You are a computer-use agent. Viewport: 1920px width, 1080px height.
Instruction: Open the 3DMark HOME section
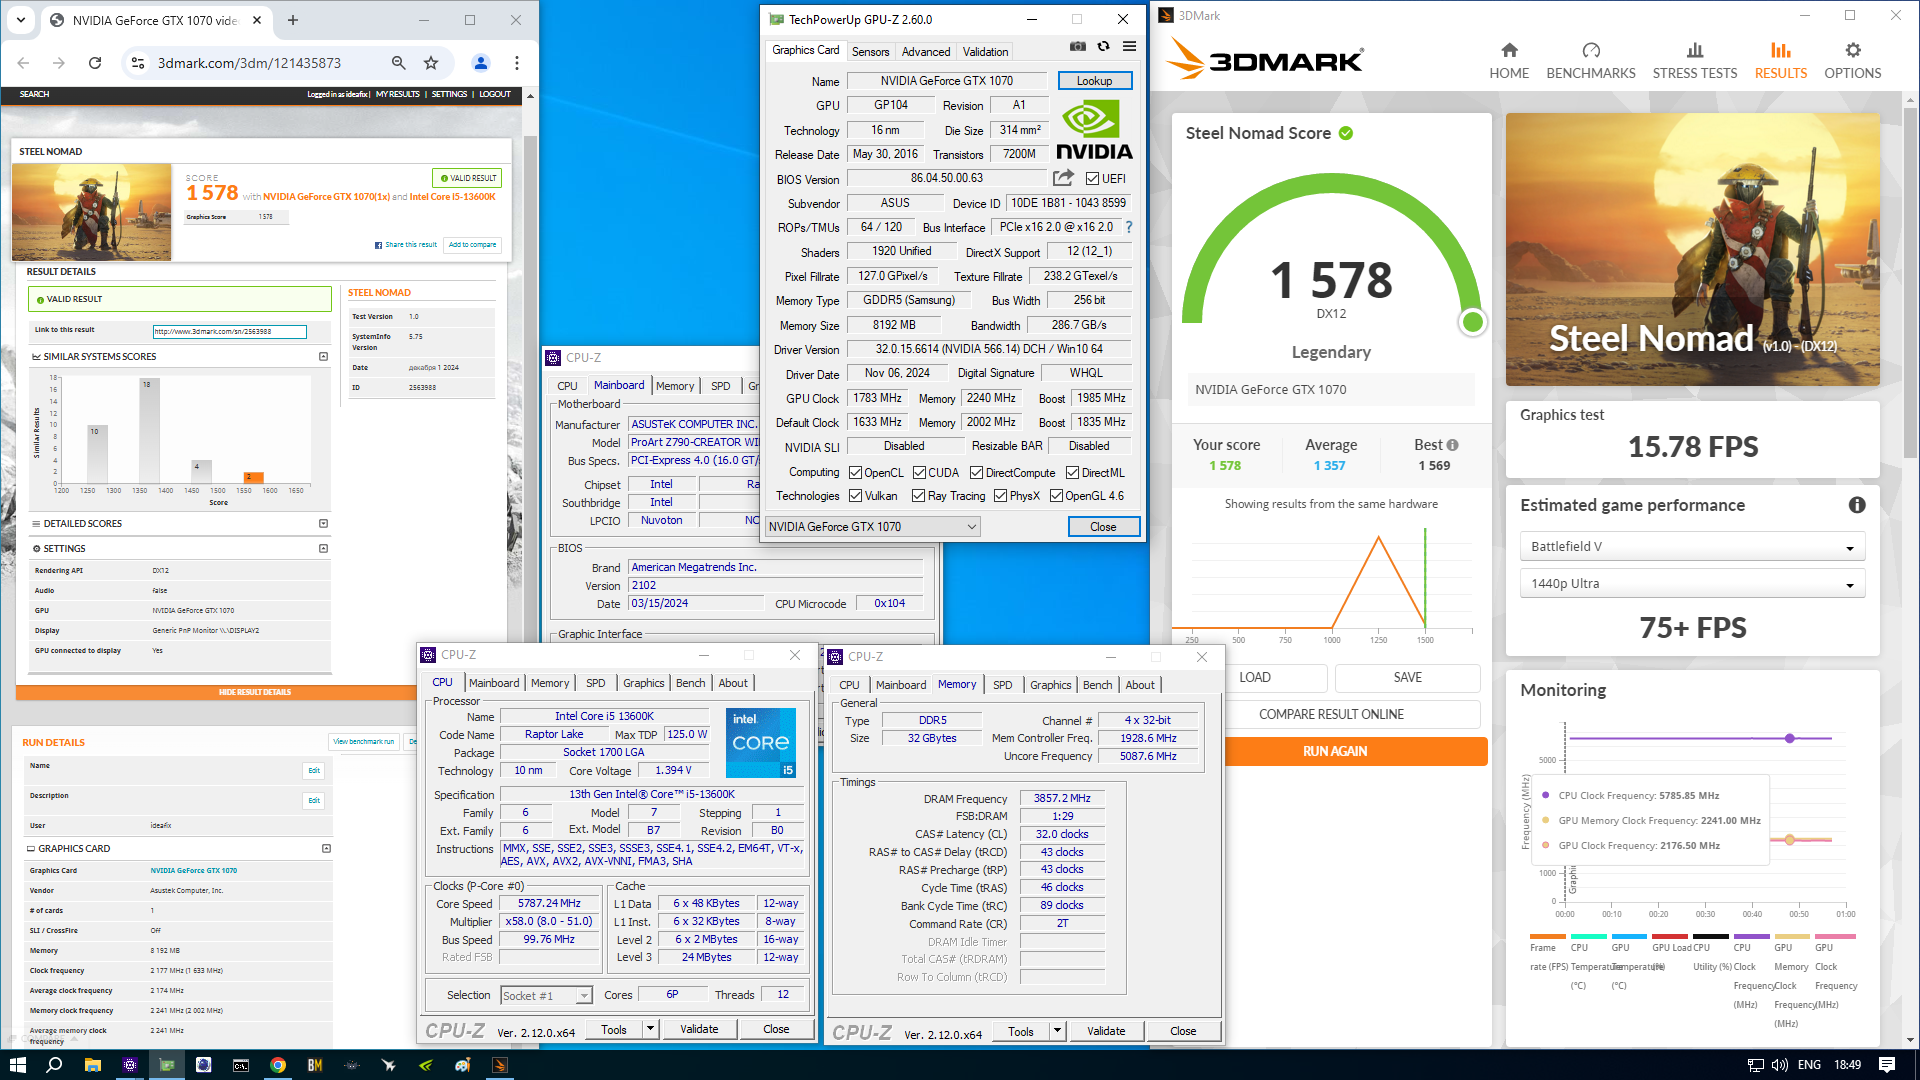1509,61
